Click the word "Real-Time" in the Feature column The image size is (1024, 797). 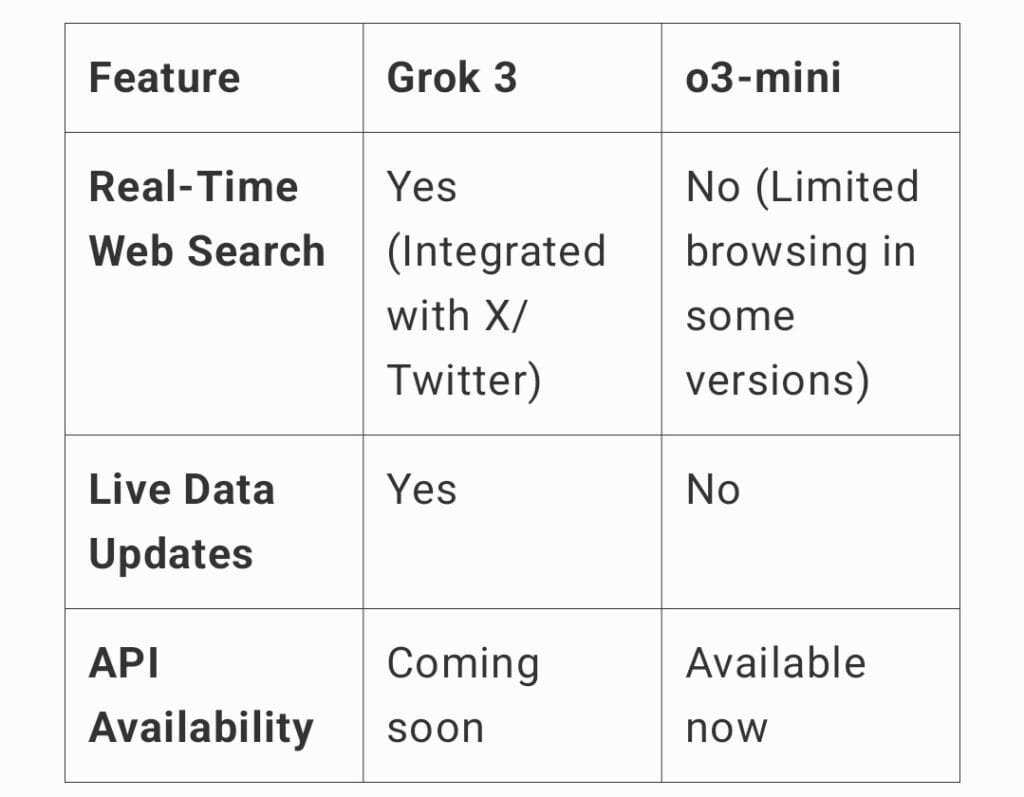click(193, 187)
